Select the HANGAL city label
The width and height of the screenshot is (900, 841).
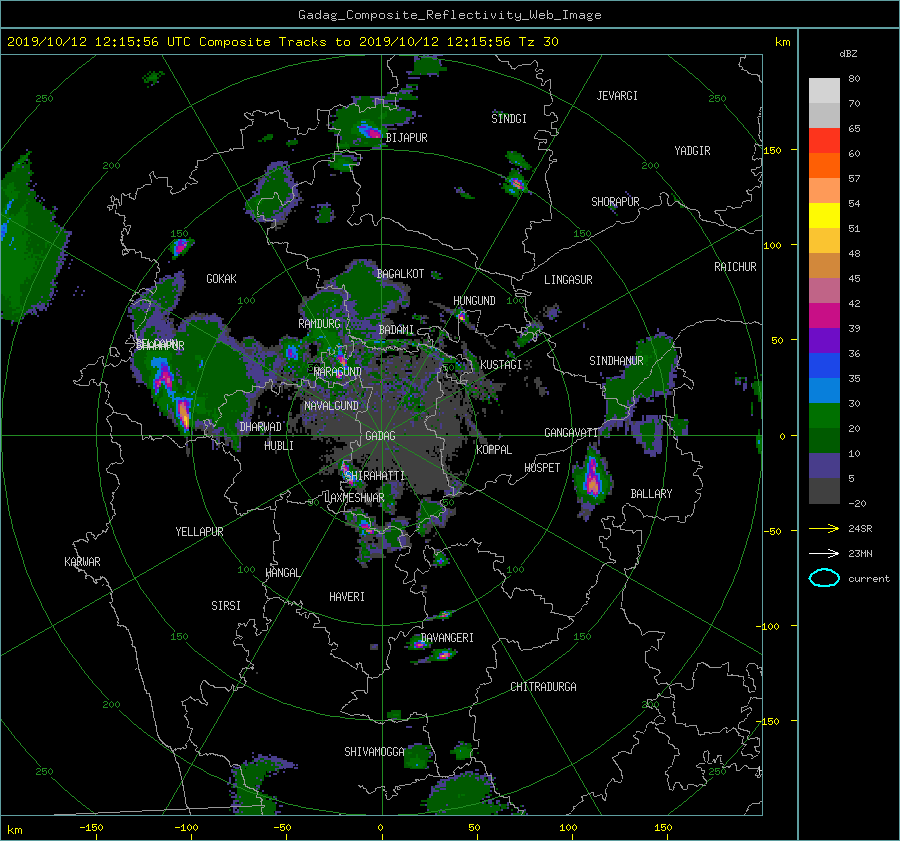coord(282,573)
